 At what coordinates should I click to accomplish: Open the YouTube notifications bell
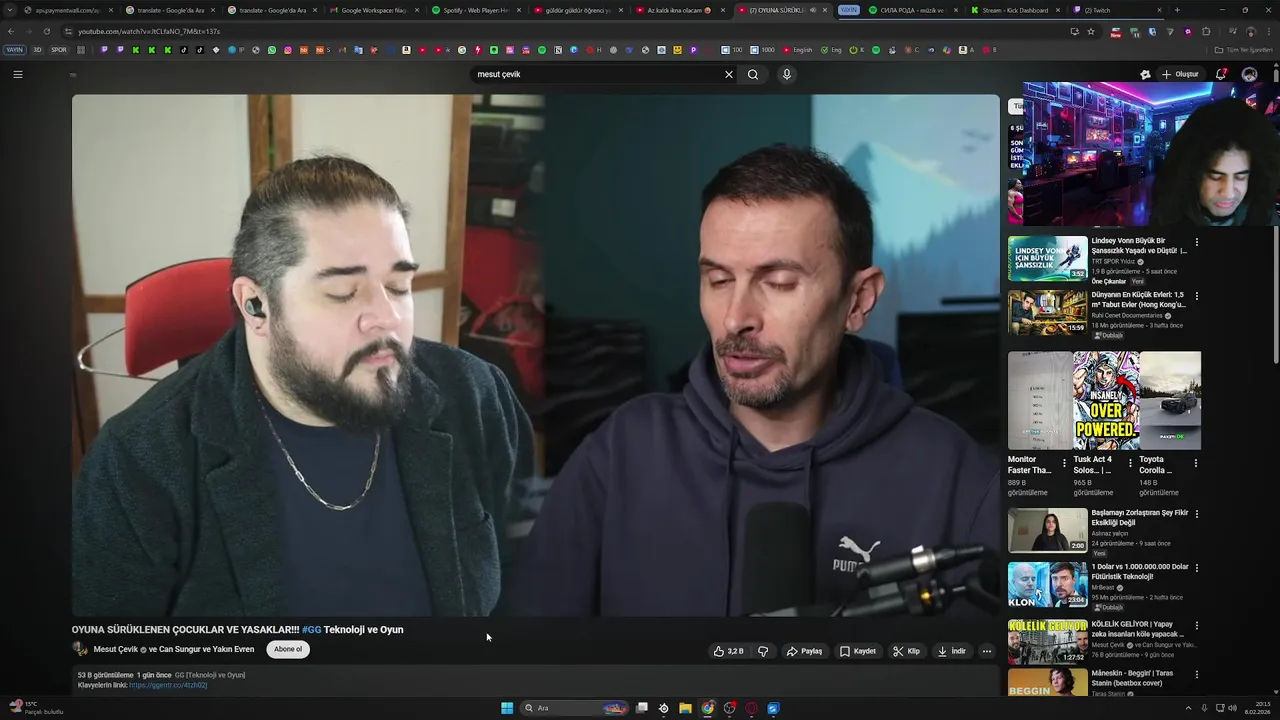click(x=1221, y=74)
